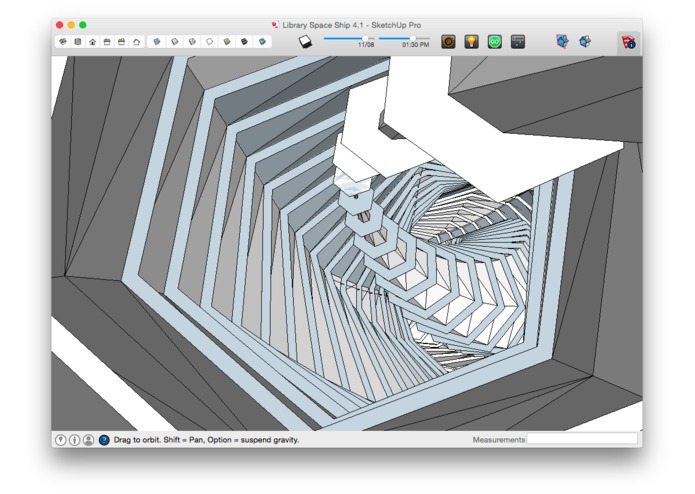695x494 pixels.
Task: Click the Measurements input box
Action: (x=582, y=439)
